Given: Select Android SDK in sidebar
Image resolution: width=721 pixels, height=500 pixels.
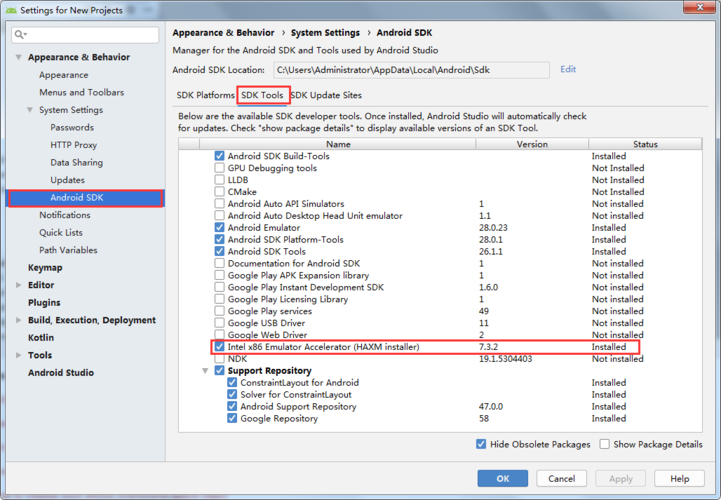Looking at the screenshot, I should 86,198.
